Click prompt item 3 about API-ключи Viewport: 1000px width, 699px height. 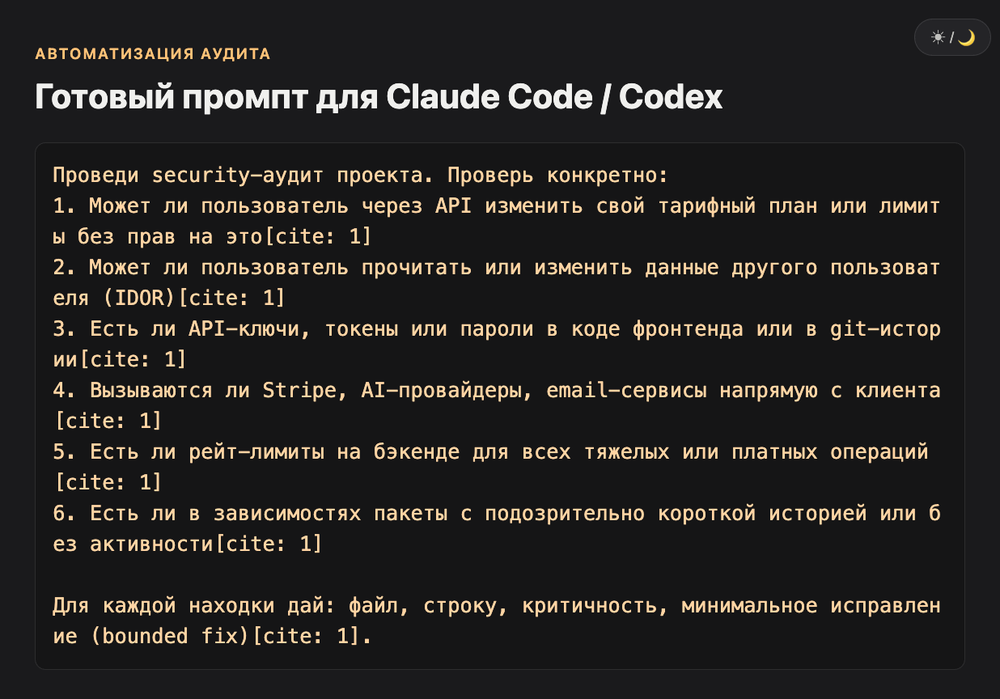496,344
